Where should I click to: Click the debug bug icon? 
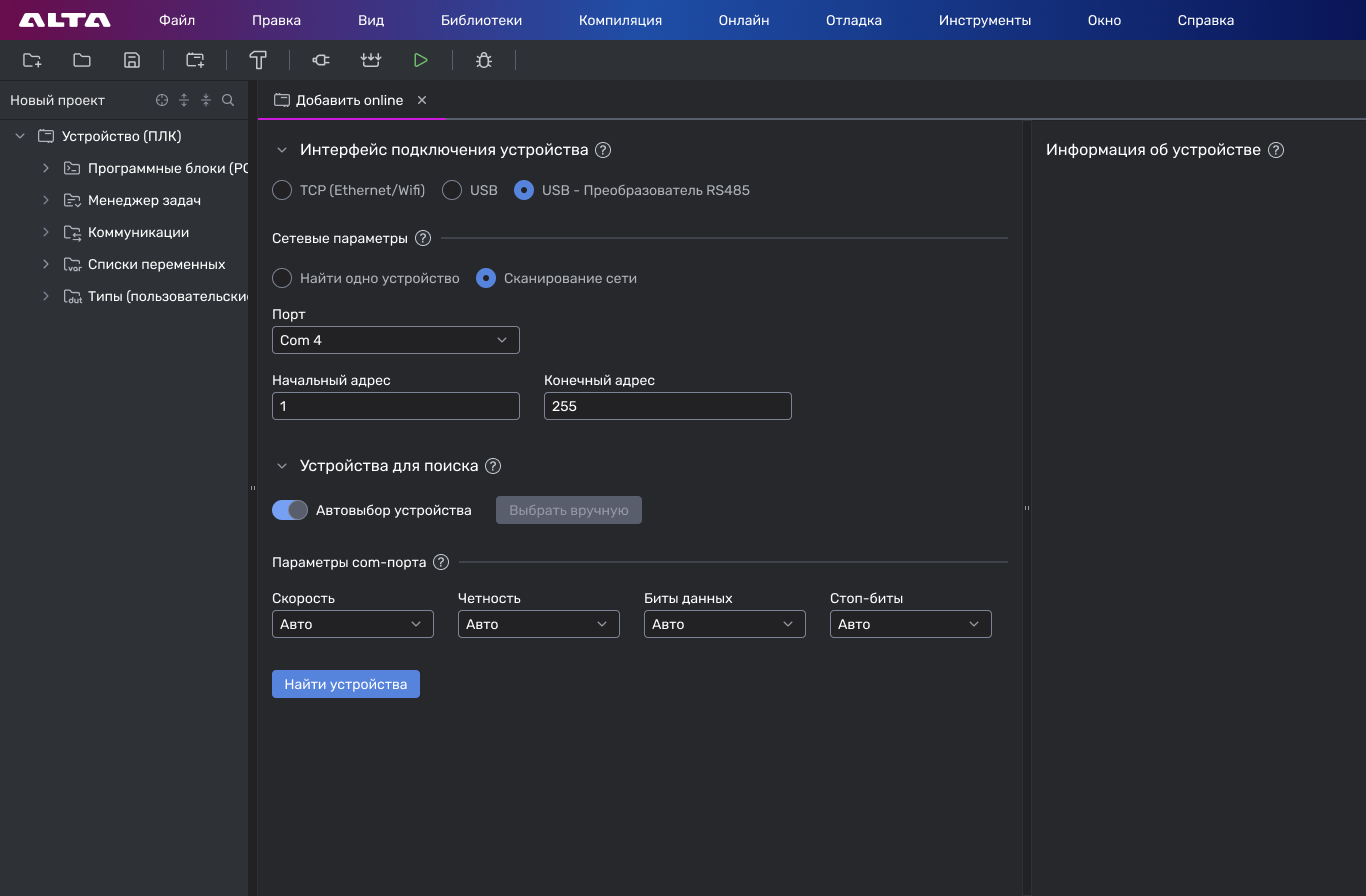(484, 60)
